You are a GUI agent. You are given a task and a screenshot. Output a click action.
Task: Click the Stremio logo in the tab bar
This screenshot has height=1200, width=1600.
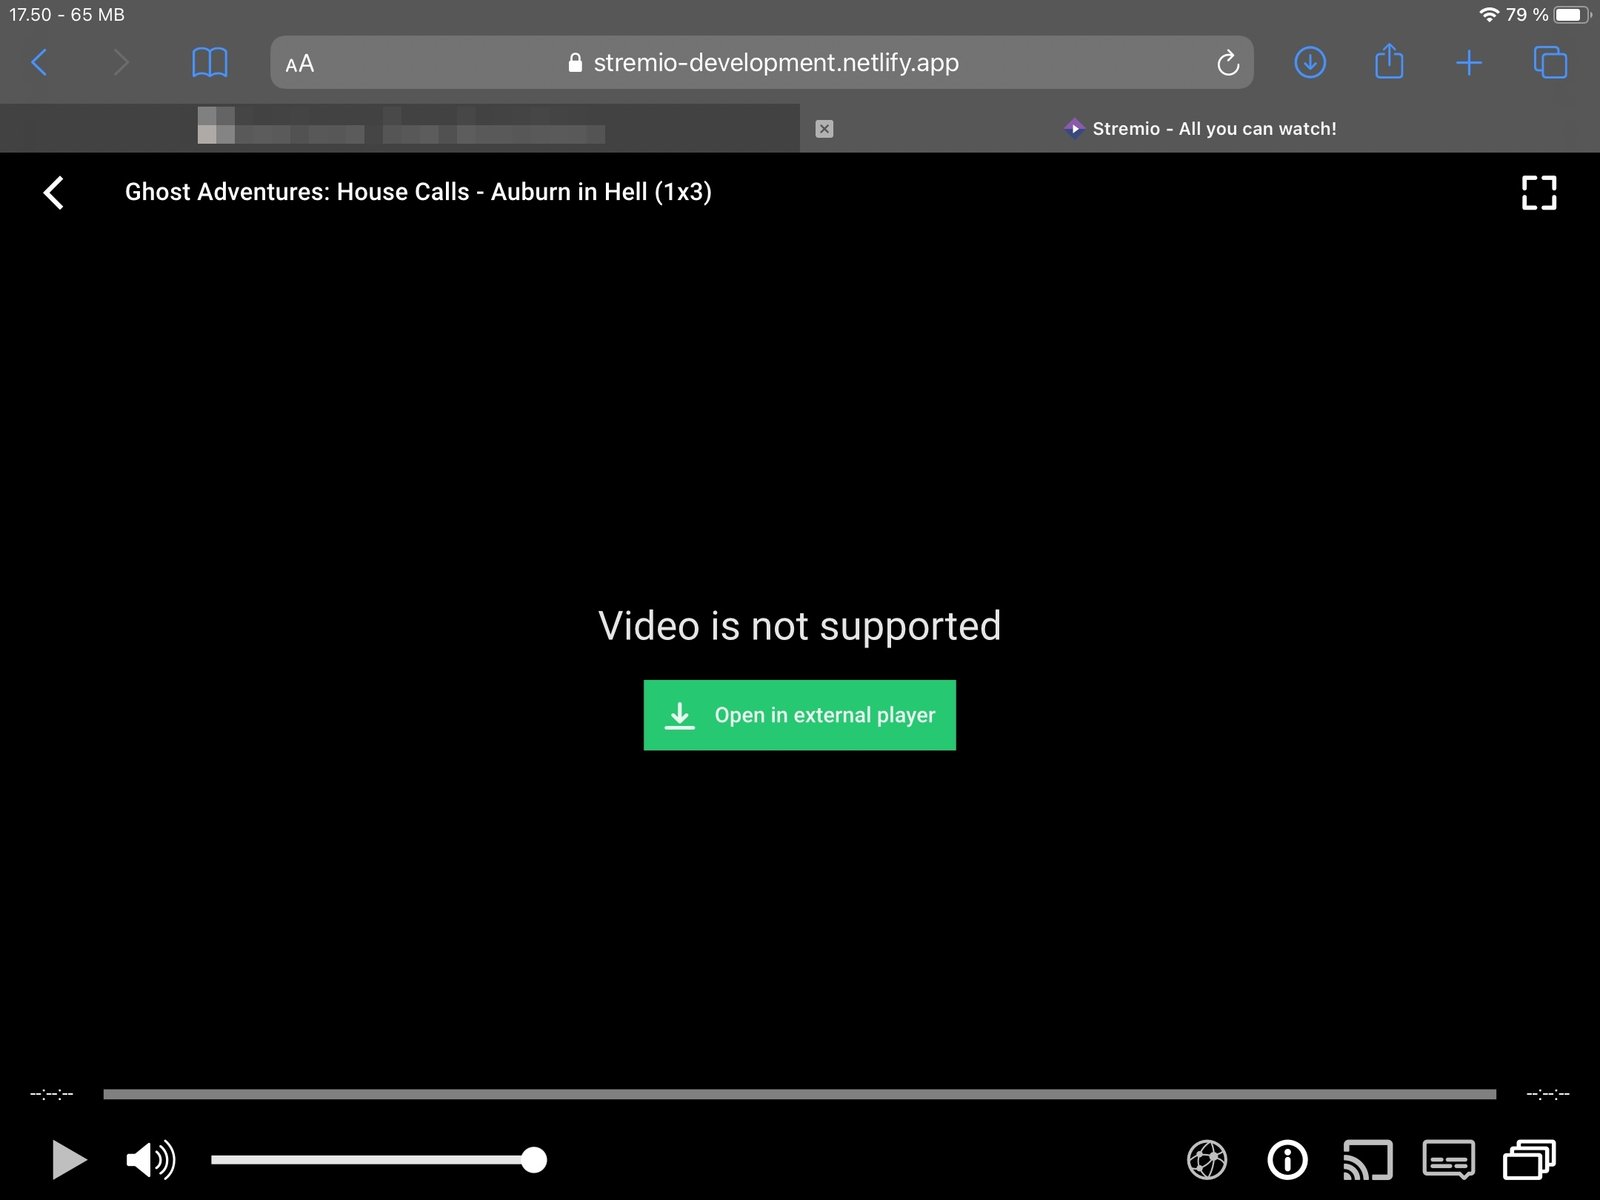(1074, 128)
